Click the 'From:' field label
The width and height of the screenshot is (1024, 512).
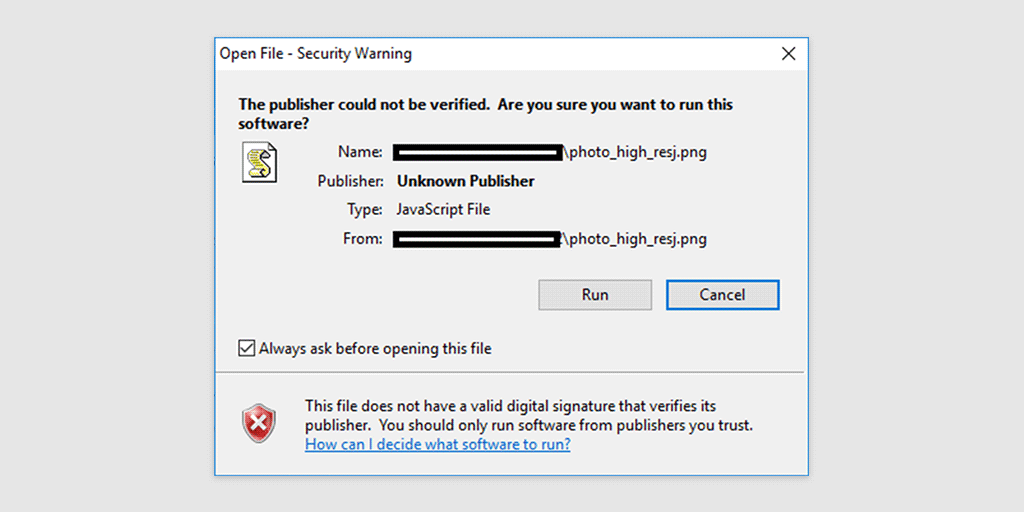363,239
